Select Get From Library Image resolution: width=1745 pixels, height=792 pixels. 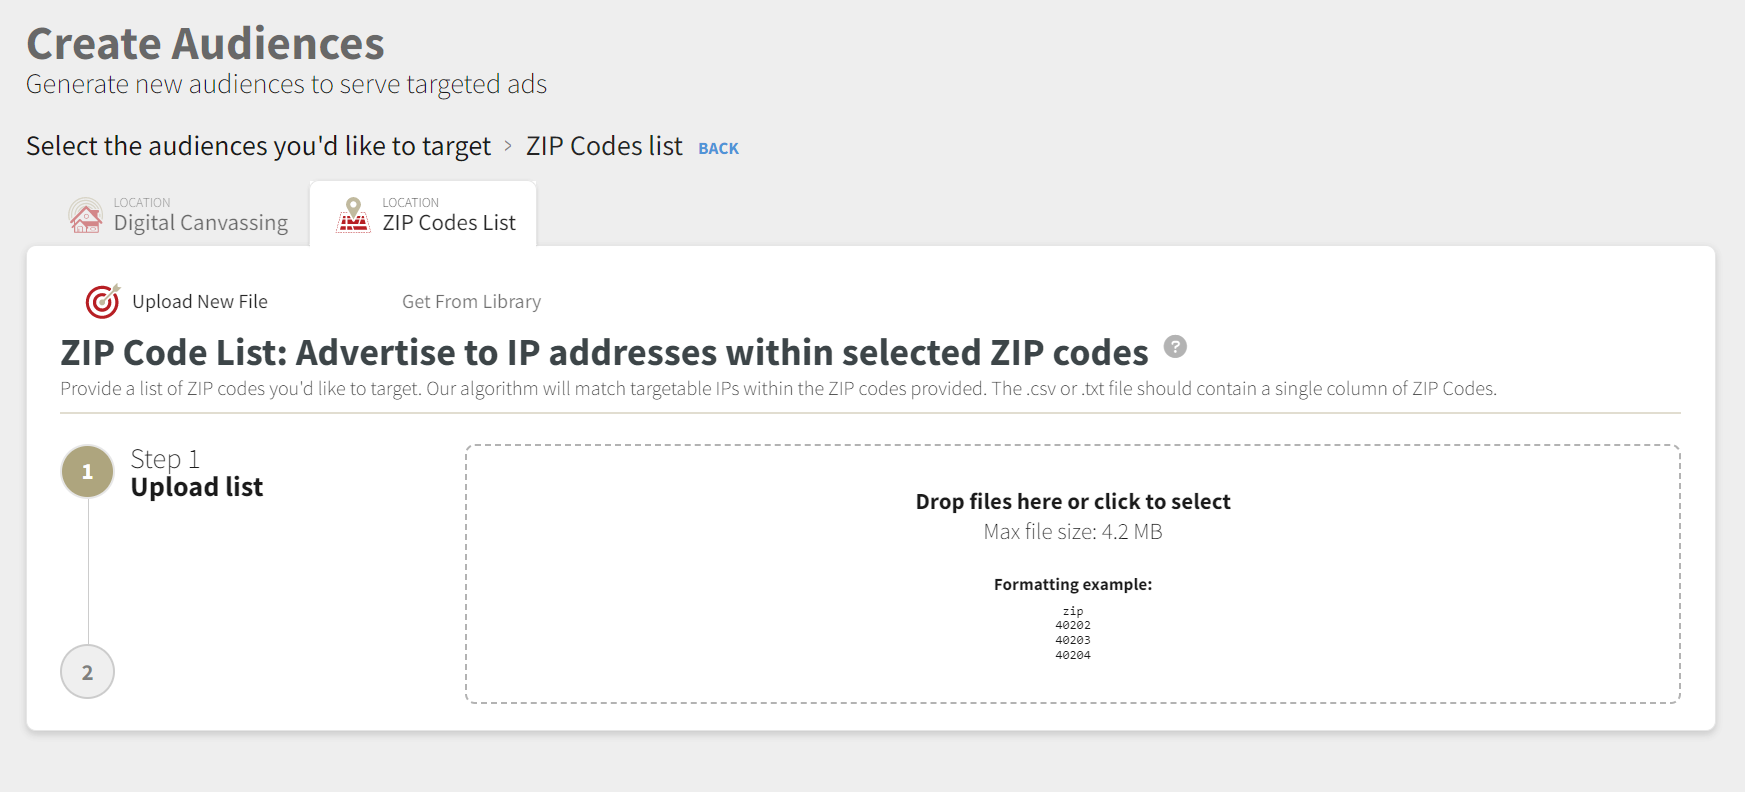point(470,300)
